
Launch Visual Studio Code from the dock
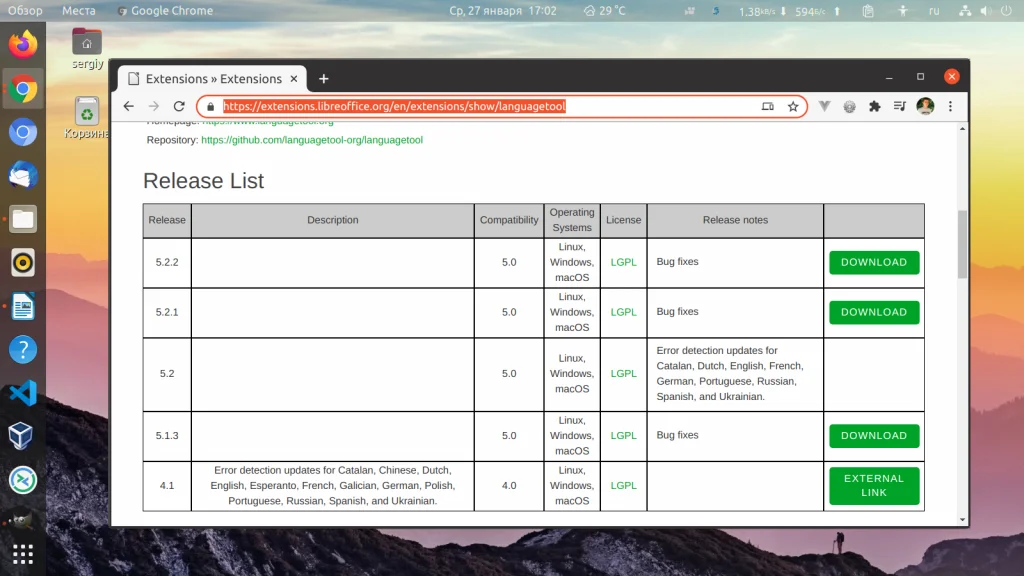pos(22,394)
